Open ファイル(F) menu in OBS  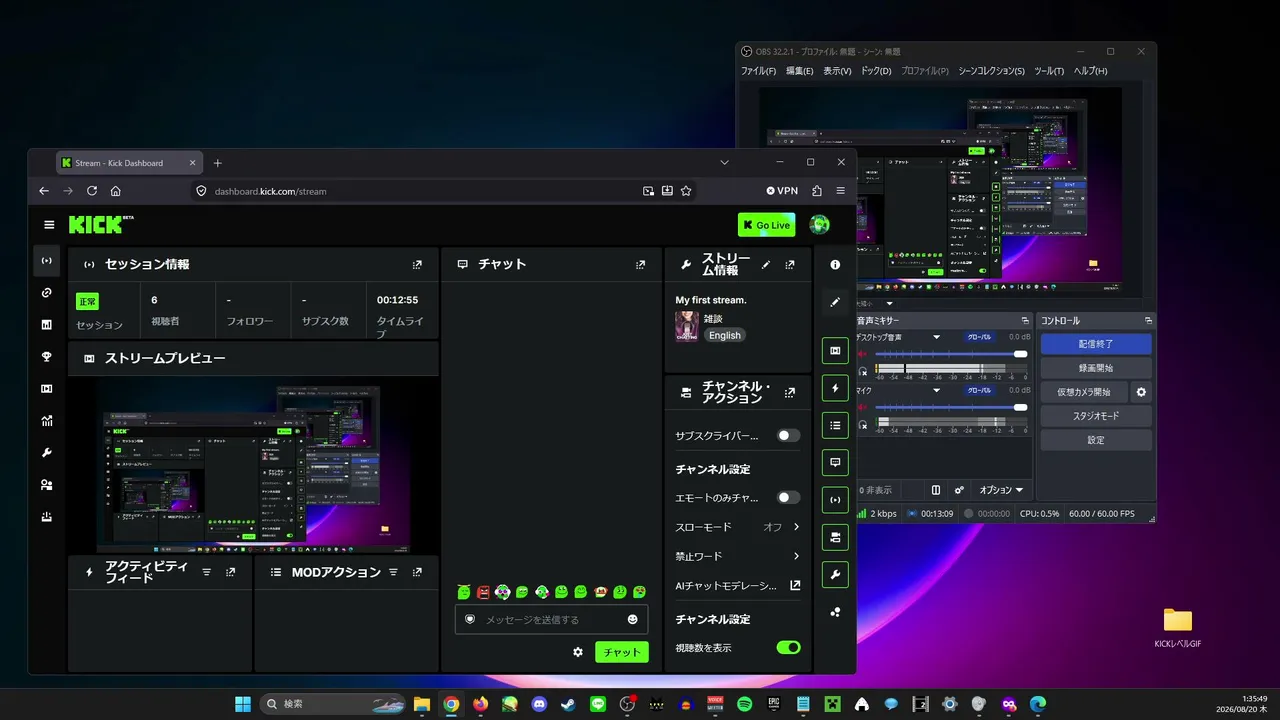758,71
